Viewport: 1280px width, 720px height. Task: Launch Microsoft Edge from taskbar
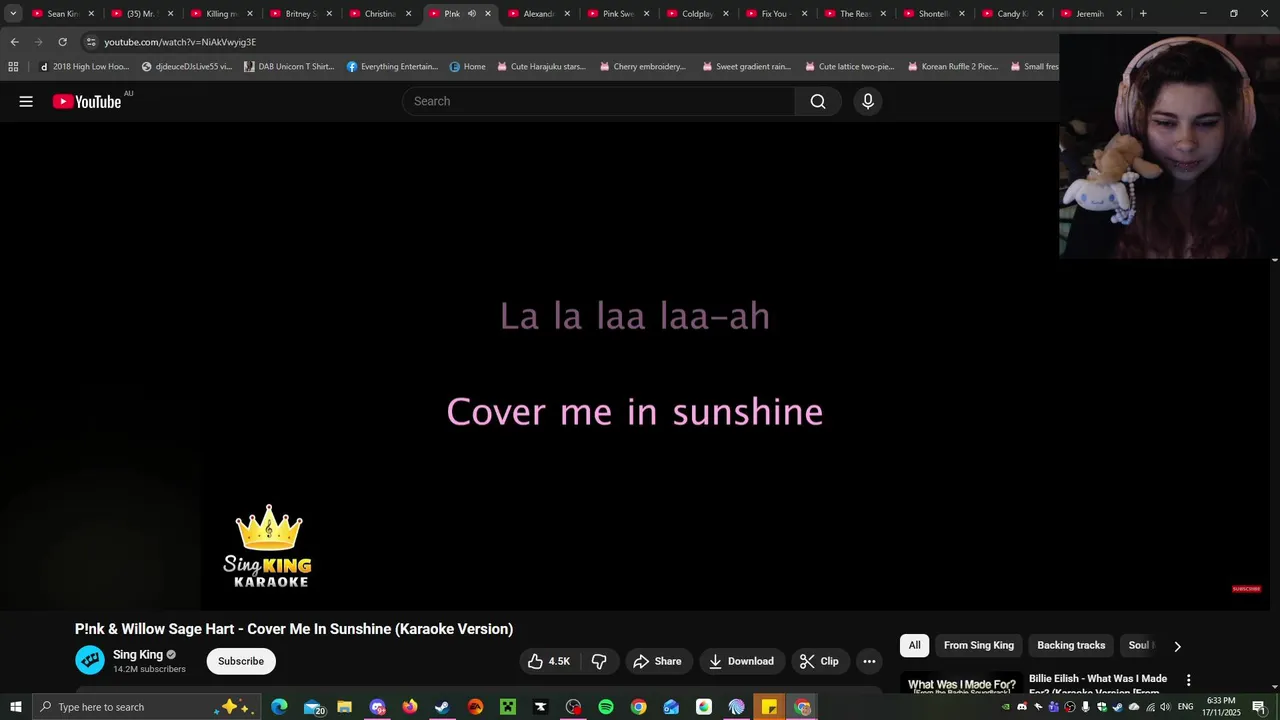(279, 707)
